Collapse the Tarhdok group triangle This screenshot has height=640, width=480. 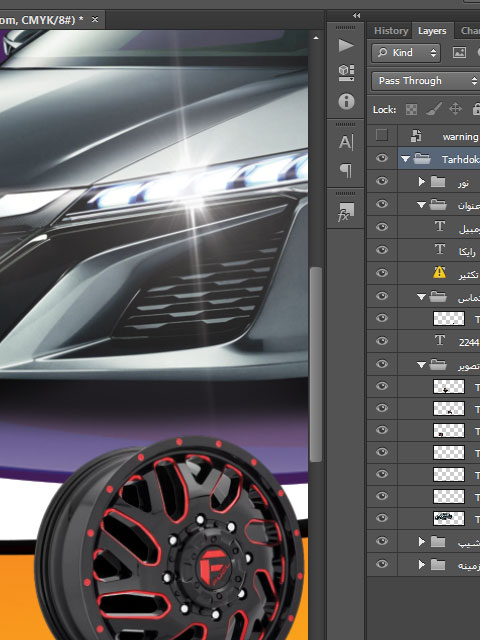[x=405, y=159]
